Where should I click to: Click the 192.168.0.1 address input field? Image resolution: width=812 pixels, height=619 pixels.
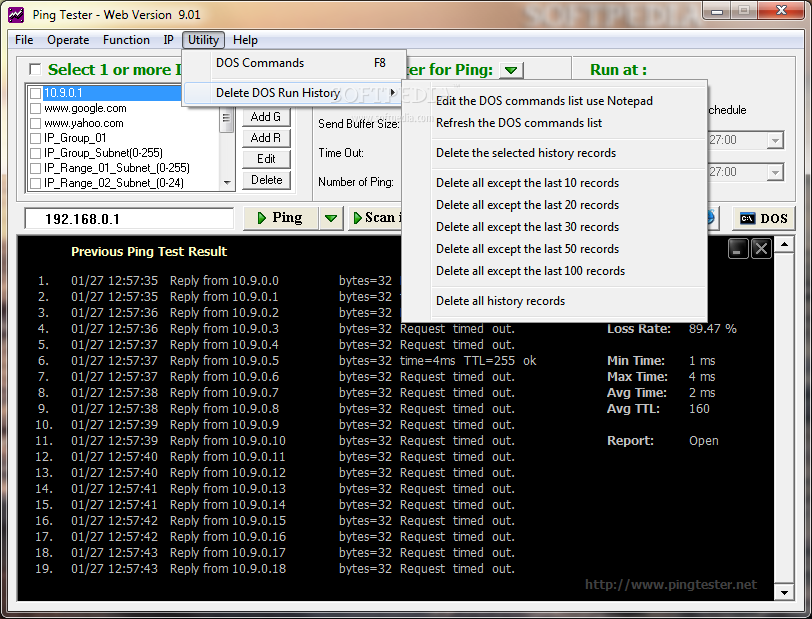(x=129, y=219)
